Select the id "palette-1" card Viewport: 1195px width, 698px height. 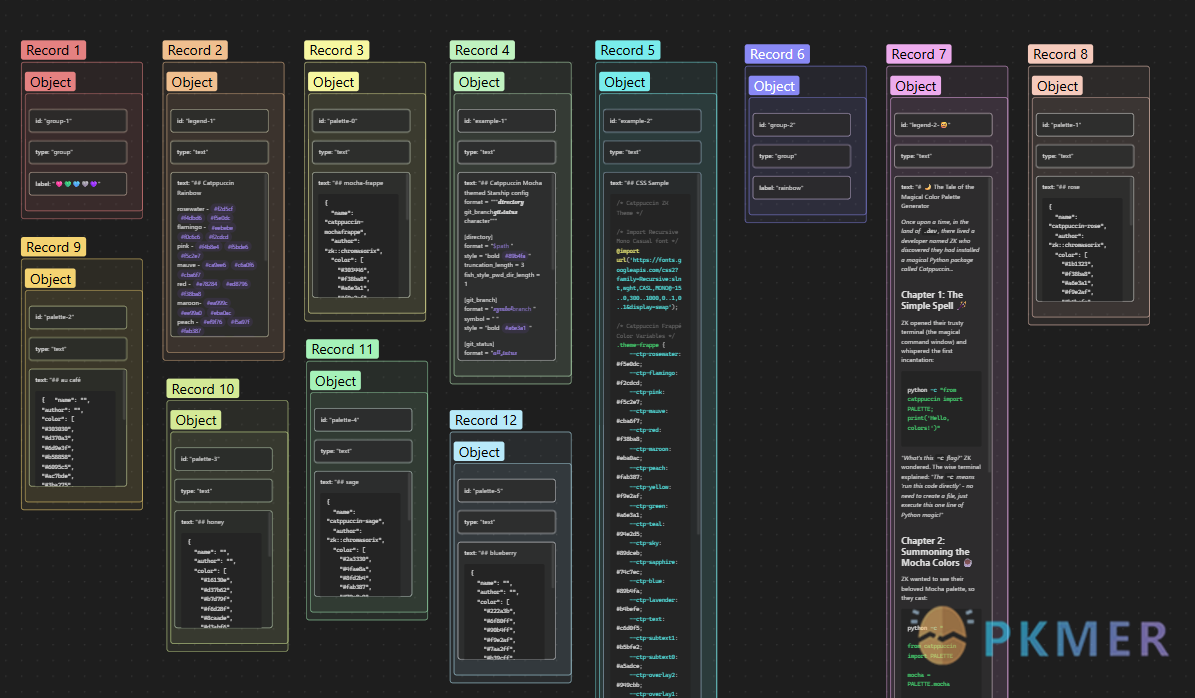coord(1085,124)
